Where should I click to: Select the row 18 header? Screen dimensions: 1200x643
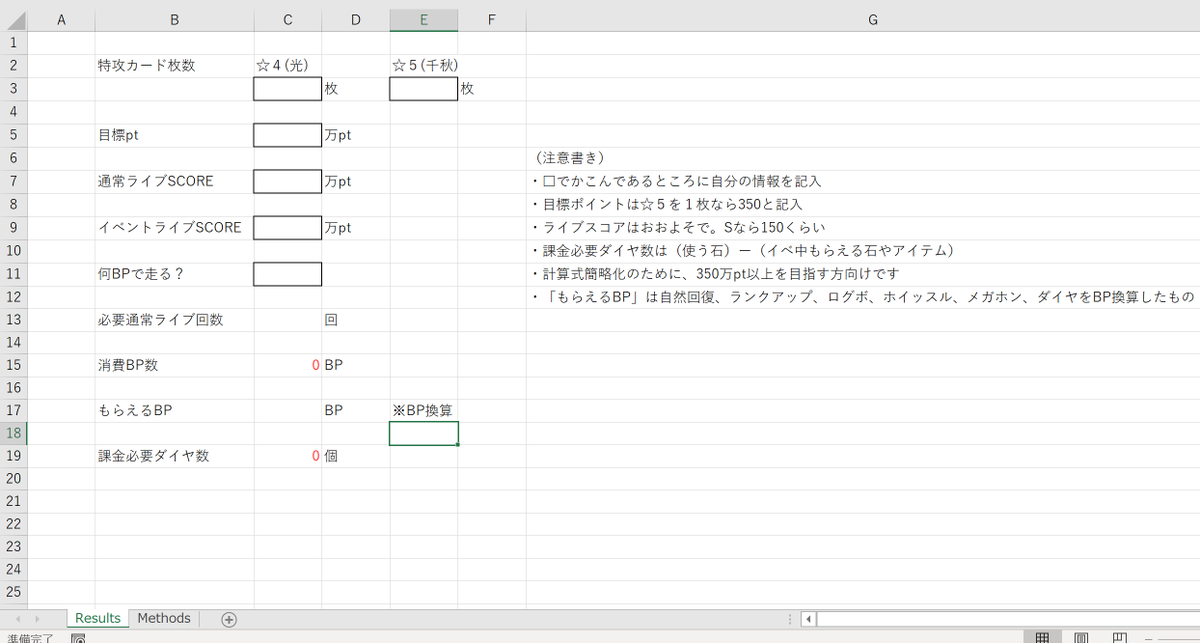click(14, 433)
